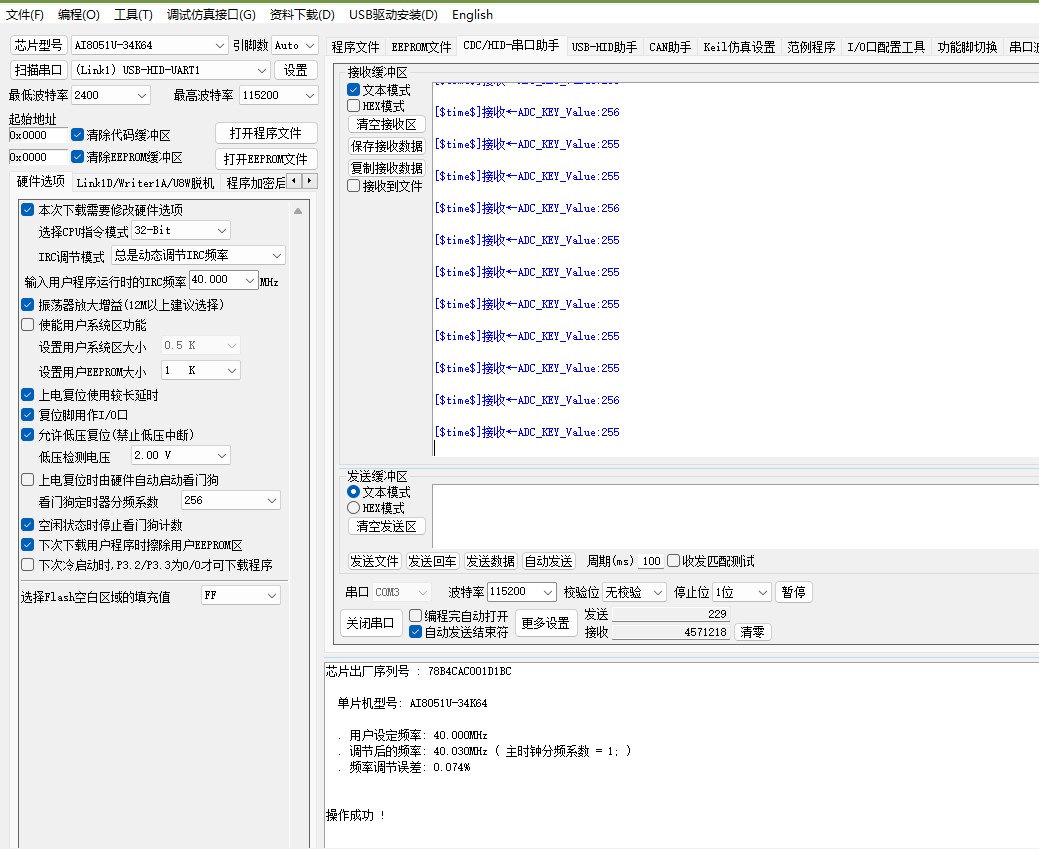This screenshot has width=1039, height=849.
Task: Open 调试仿真接口(G) menu
Action: click(x=211, y=15)
